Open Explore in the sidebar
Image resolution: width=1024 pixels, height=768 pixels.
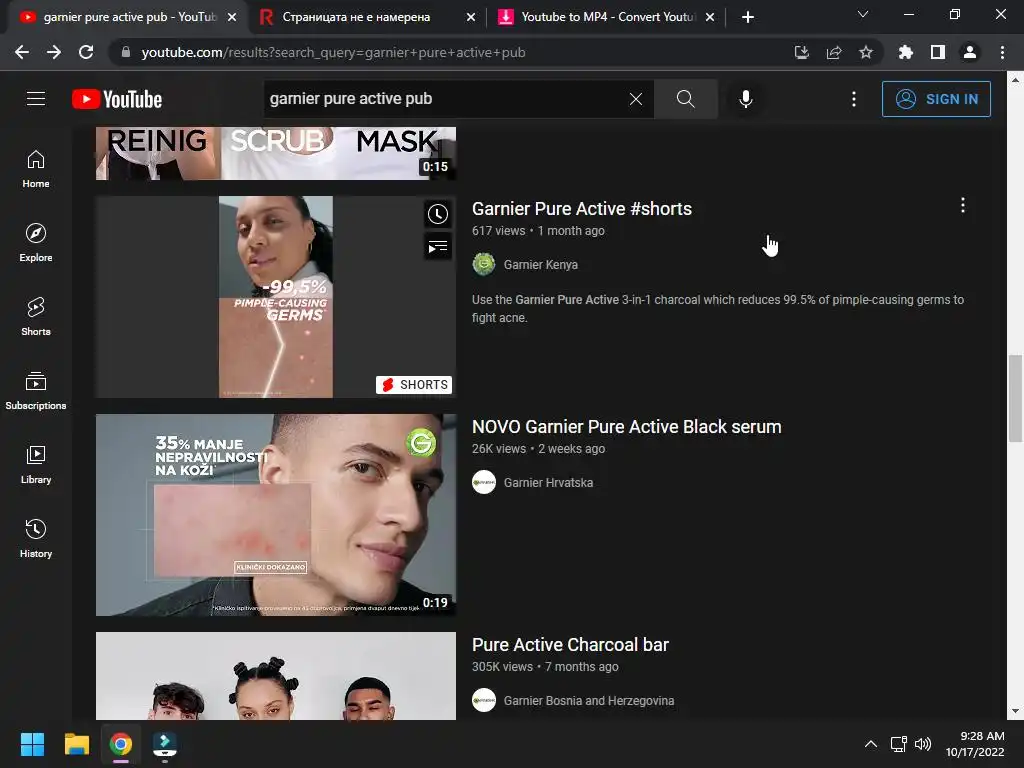[36, 243]
